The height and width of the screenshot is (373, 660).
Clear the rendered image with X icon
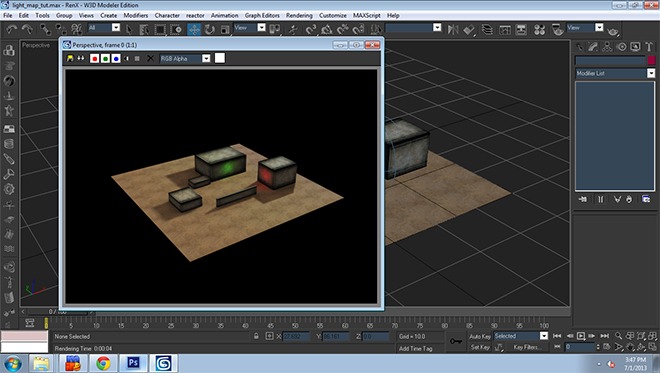[150, 59]
